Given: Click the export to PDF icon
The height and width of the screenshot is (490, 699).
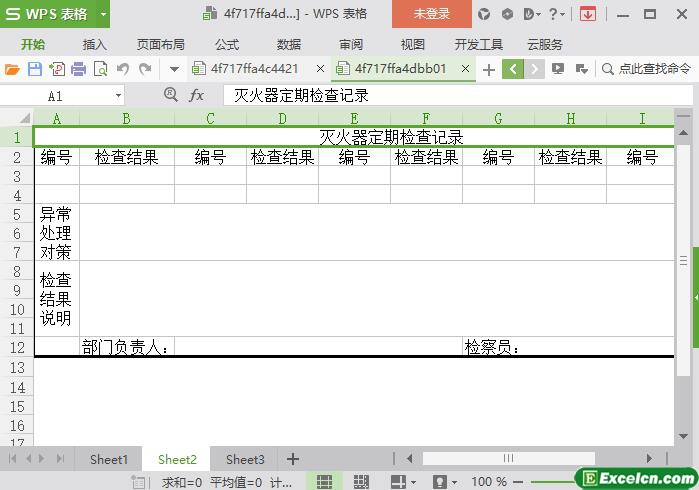Looking at the screenshot, I should point(57,69).
